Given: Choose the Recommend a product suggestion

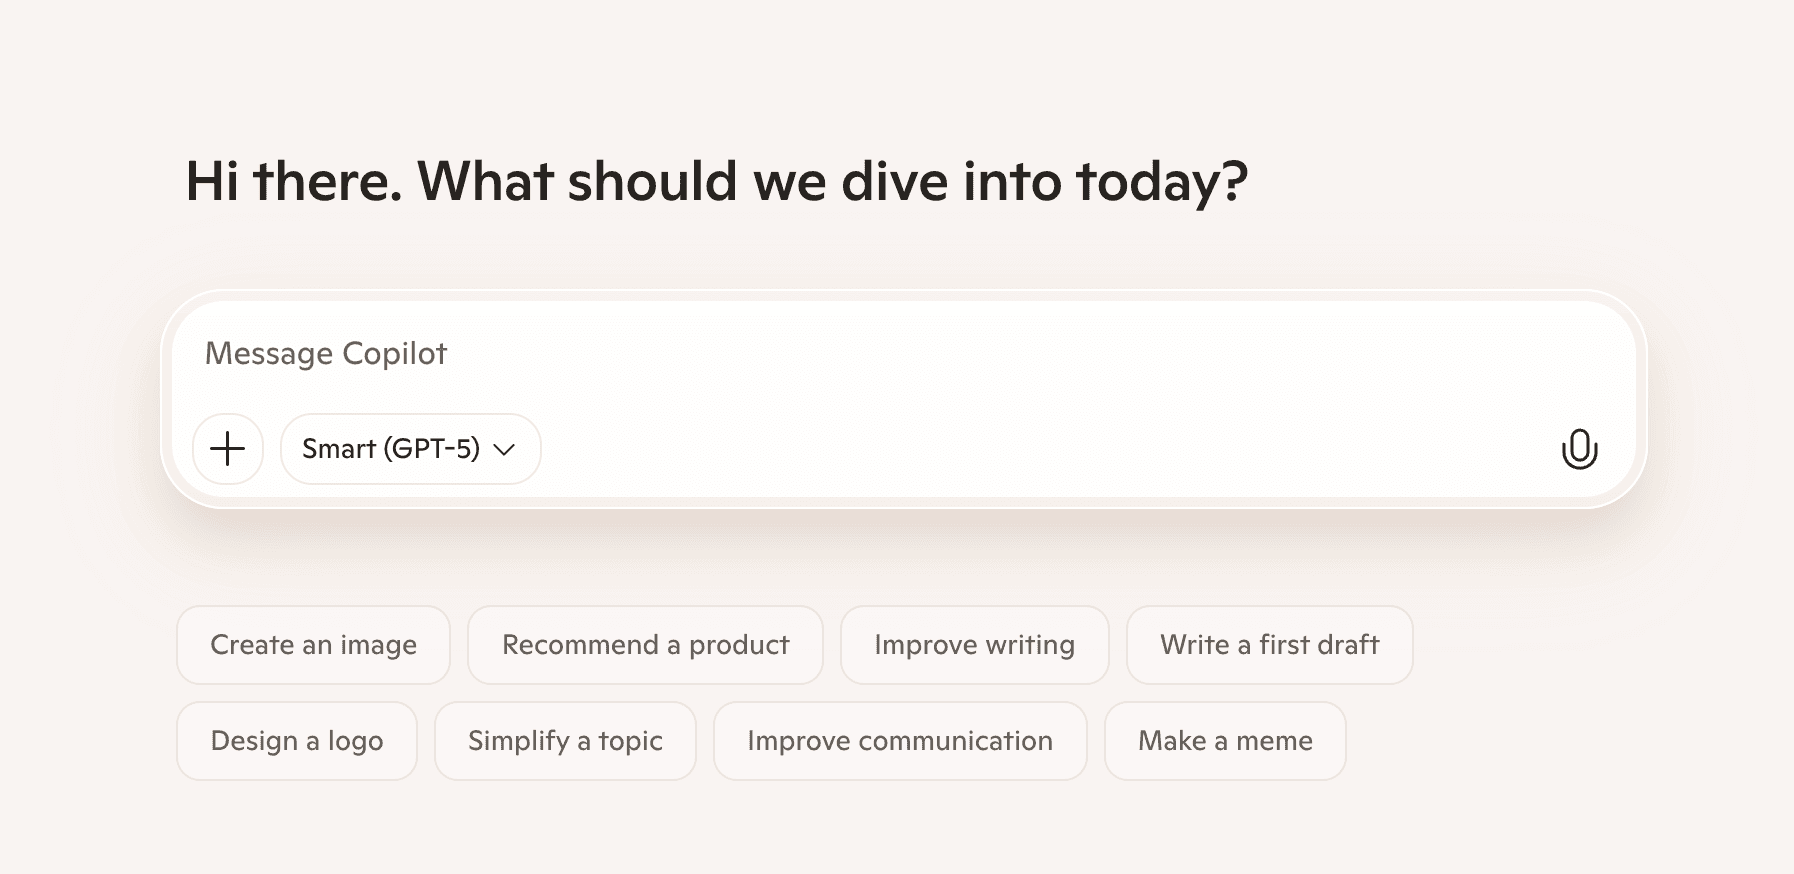Looking at the screenshot, I should 645,645.
